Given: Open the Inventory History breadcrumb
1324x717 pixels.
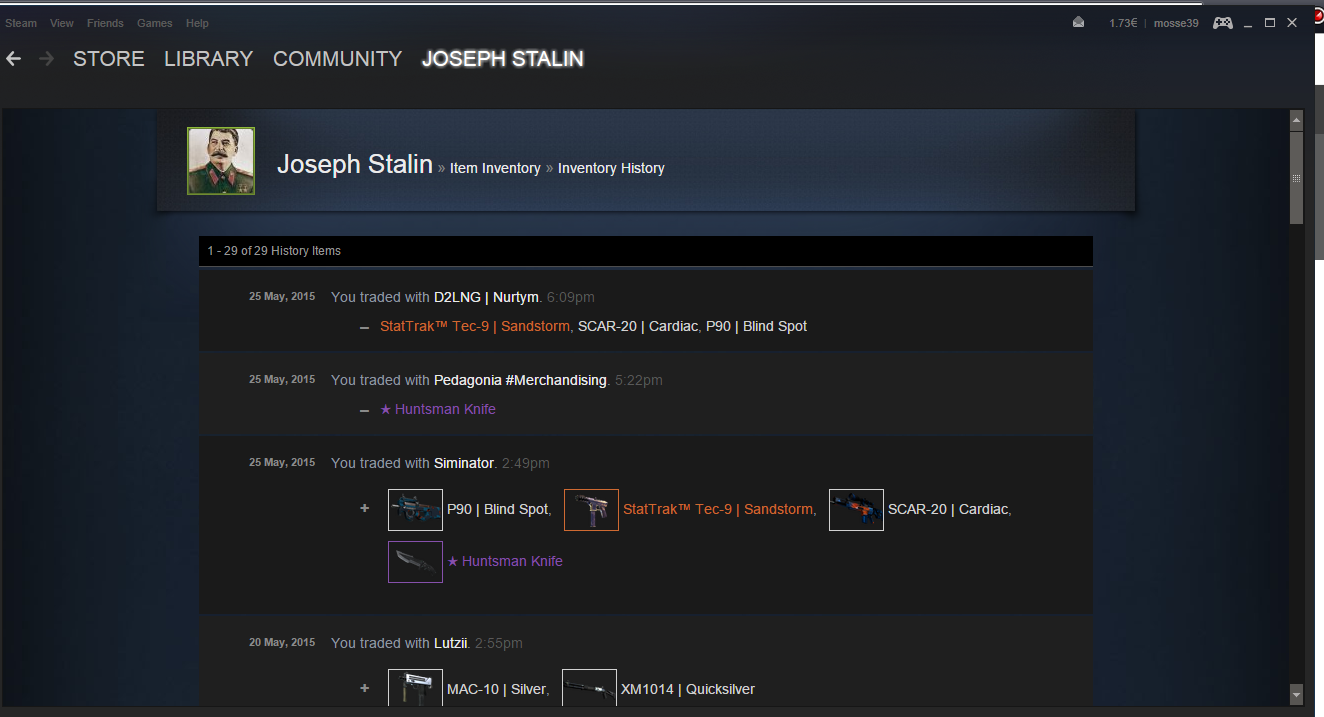Looking at the screenshot, I should tap(611, 168).
